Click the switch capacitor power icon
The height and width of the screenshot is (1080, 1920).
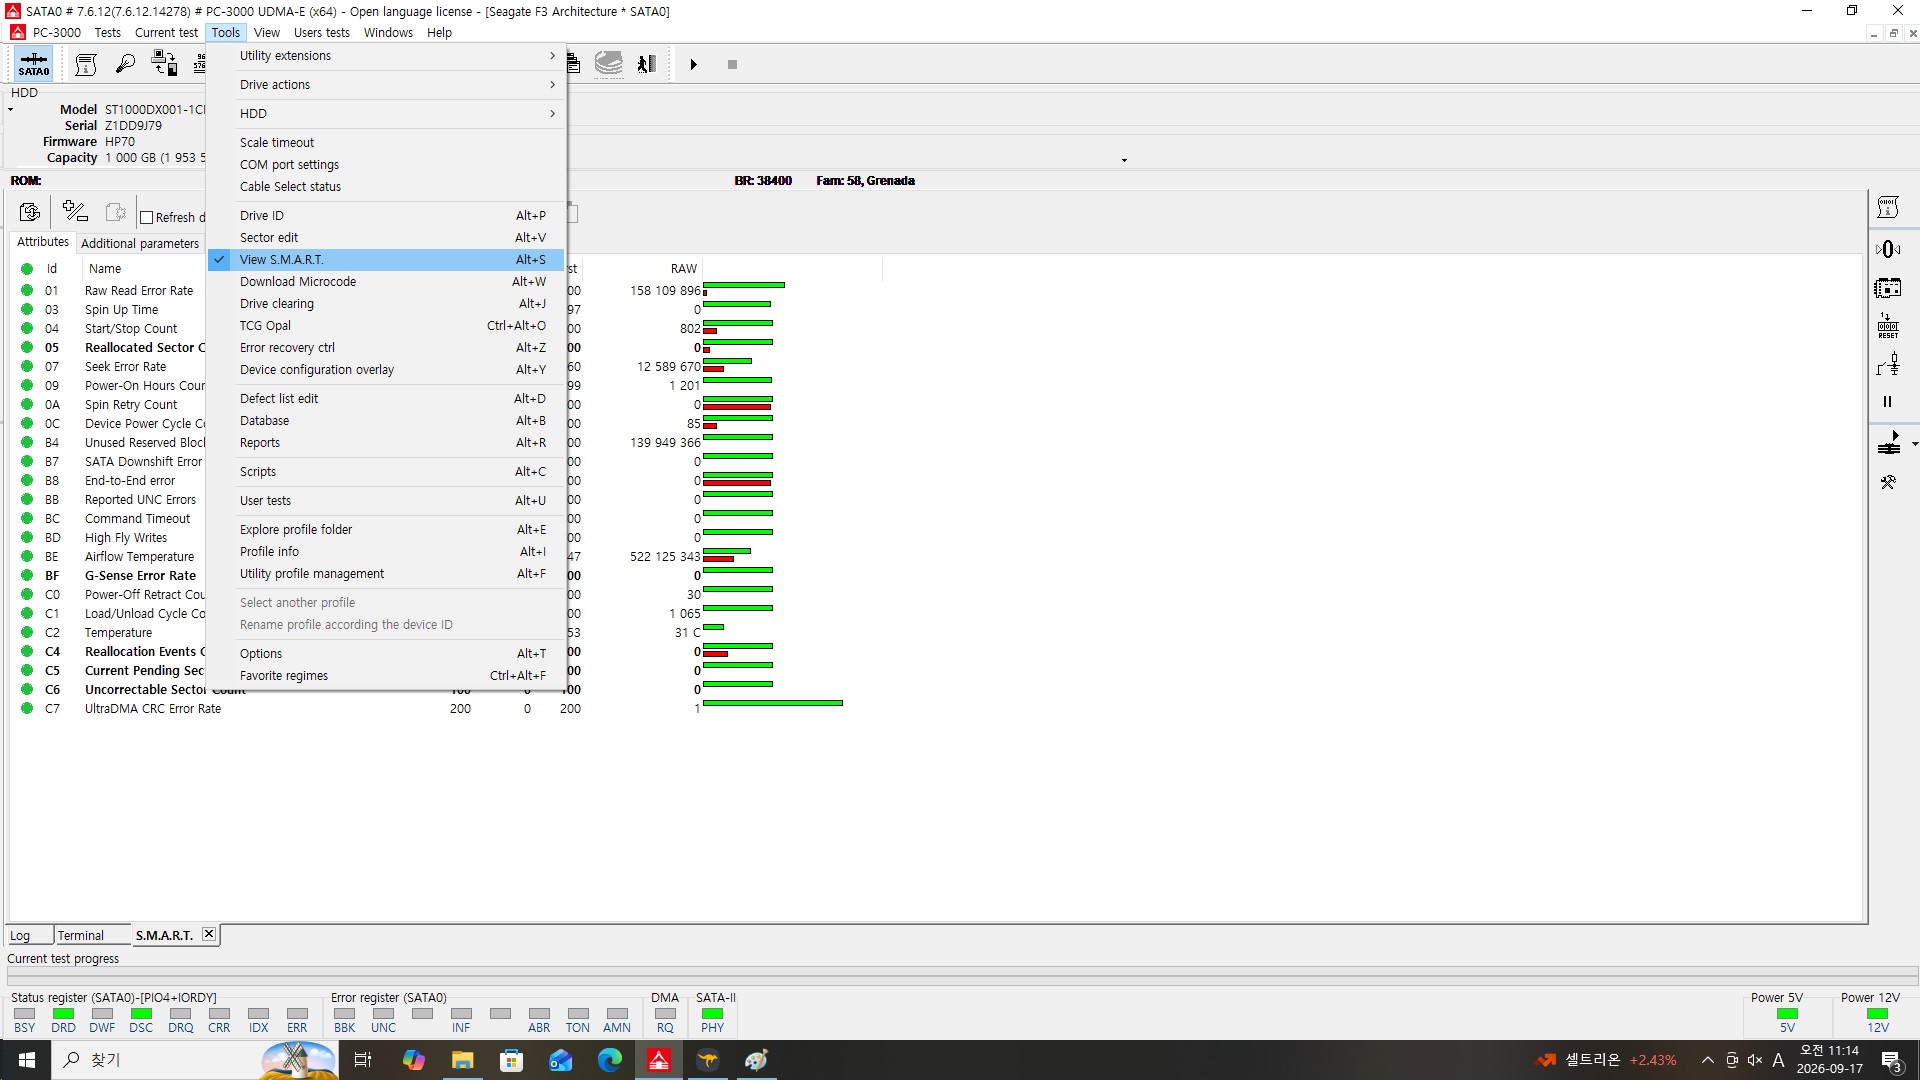pos(1888,365)
